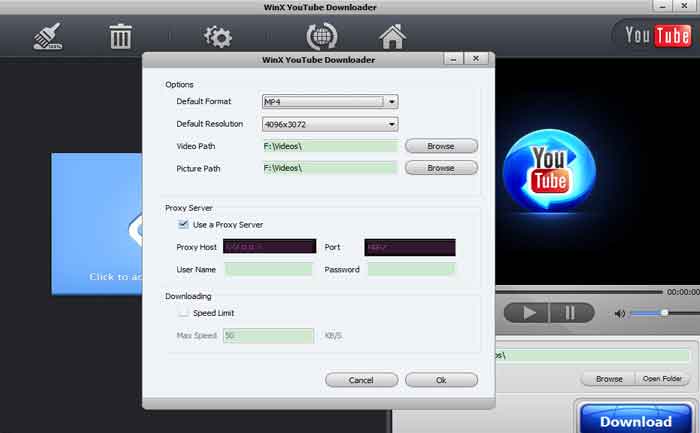This screenshot has height=433, width=700.
Task: Play the video preview
Action: [527, 312]
